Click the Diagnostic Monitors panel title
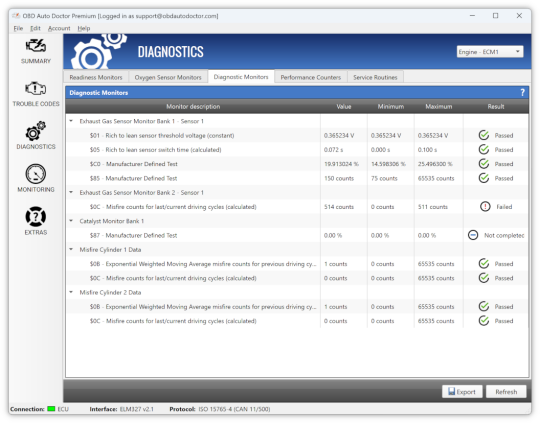The height and width of the screenshot is (423, 540). [x=98, y=92]
